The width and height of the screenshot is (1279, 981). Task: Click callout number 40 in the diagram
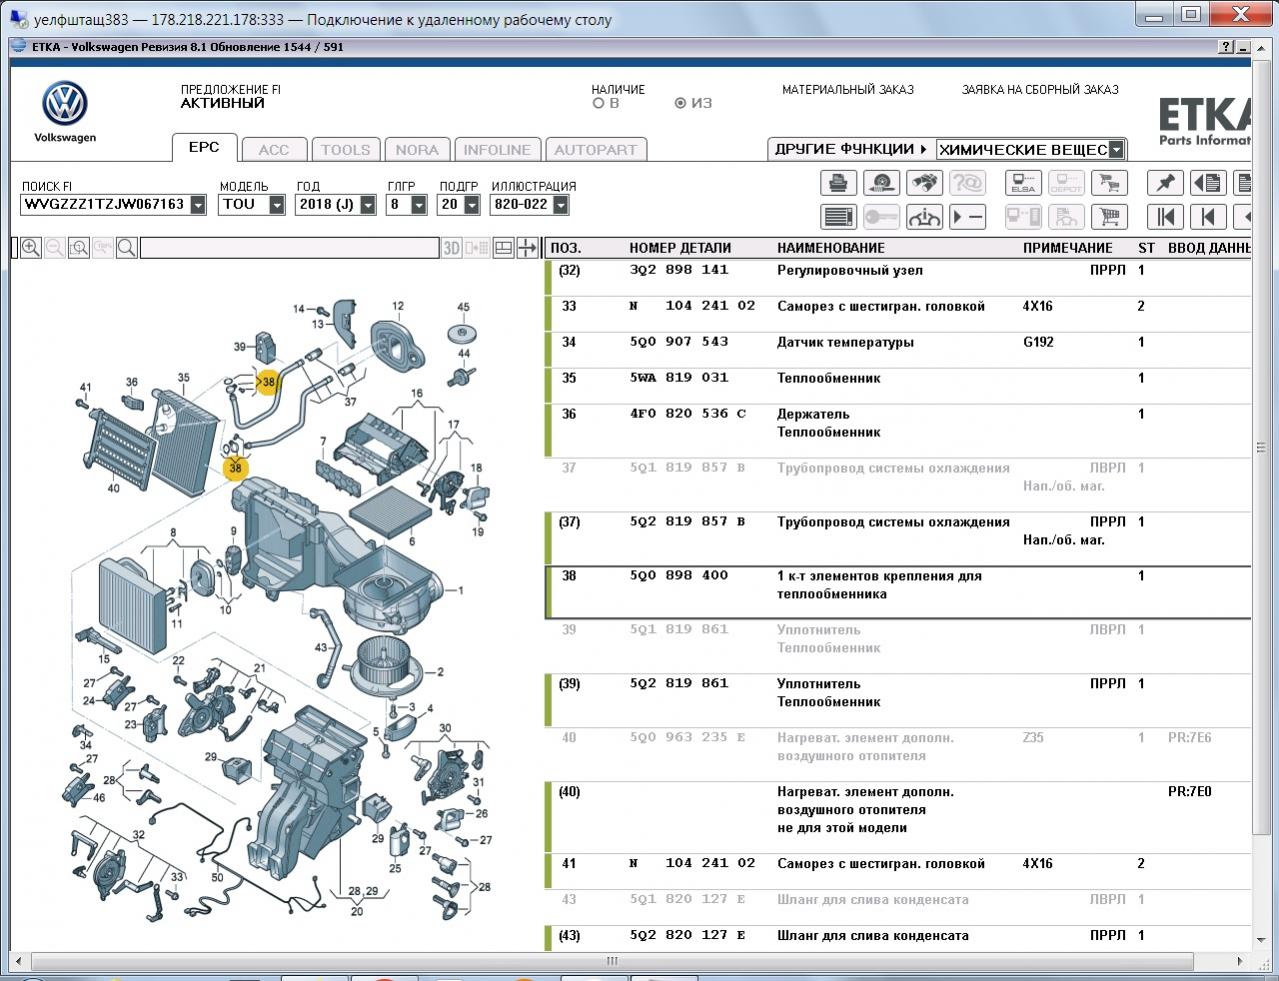click(x=113, y=489)
